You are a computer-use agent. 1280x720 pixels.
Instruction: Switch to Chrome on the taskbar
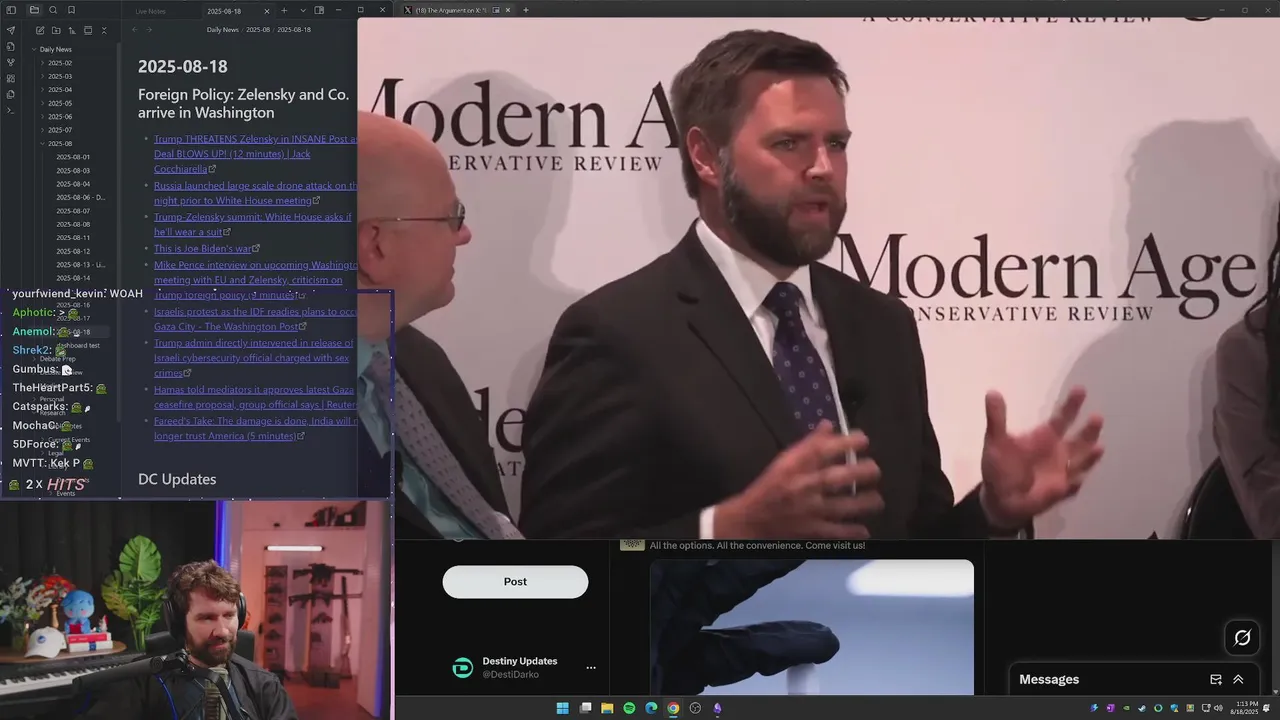(x=673, y=708)
